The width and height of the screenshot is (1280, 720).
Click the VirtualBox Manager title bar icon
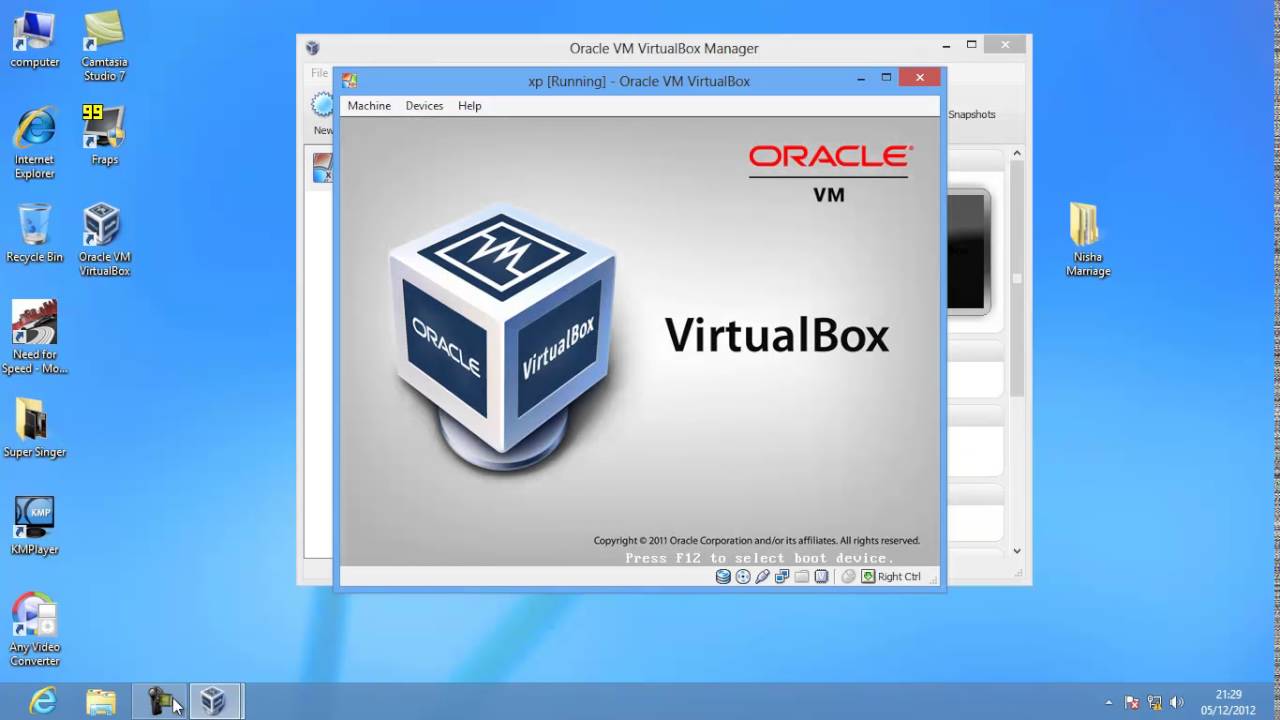coord(312,48)
